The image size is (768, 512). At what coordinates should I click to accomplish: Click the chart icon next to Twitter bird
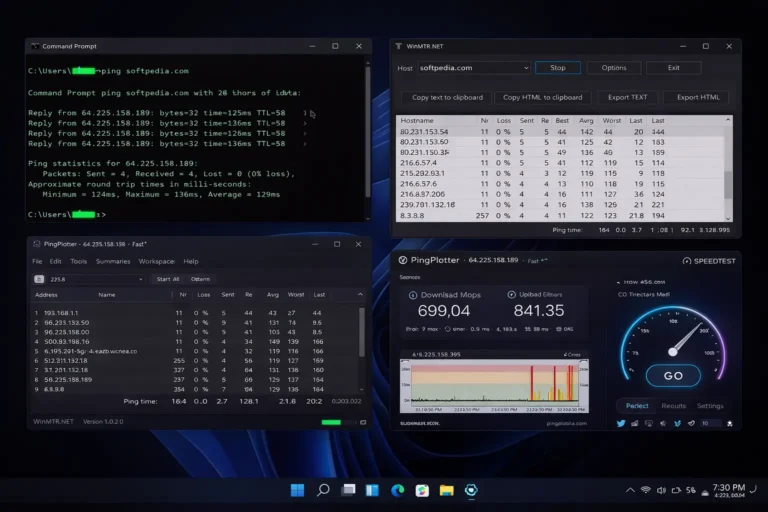635,423
